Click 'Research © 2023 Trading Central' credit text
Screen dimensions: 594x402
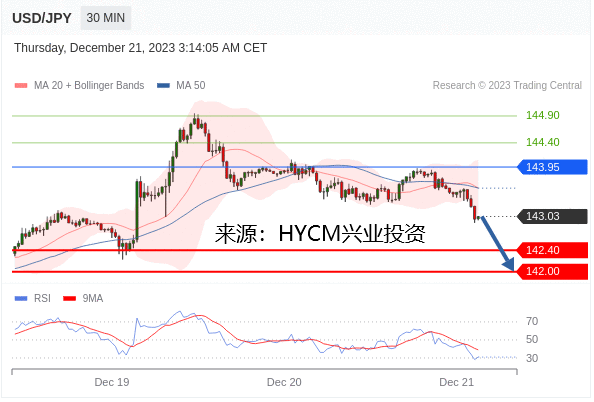coord(507,86)
